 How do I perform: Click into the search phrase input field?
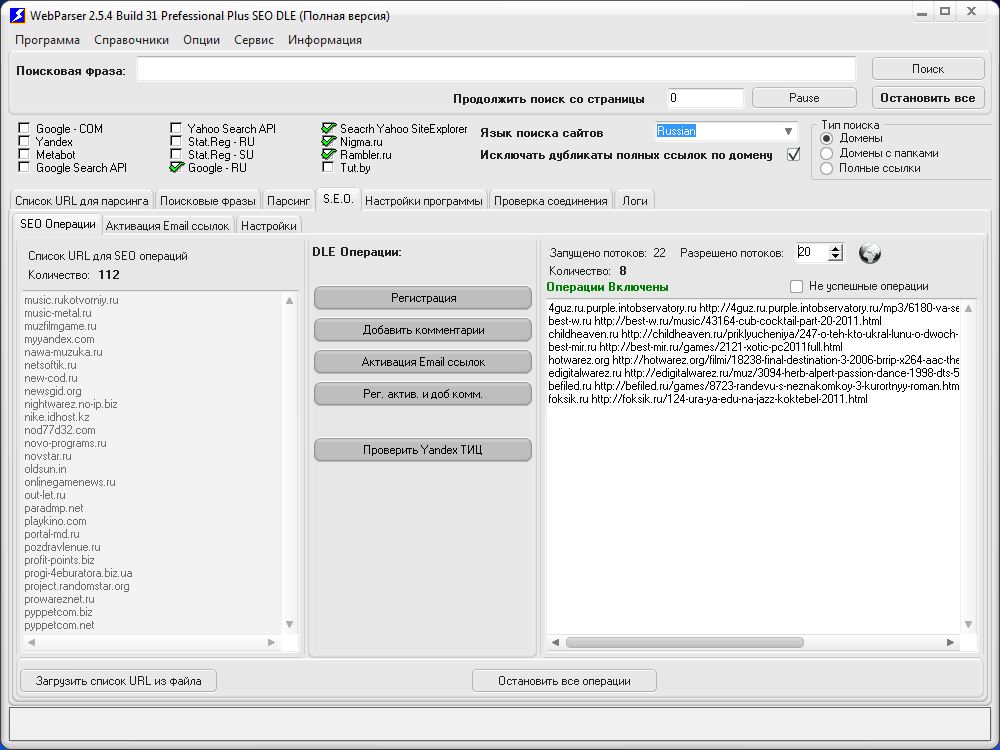(x=496, y=70)
